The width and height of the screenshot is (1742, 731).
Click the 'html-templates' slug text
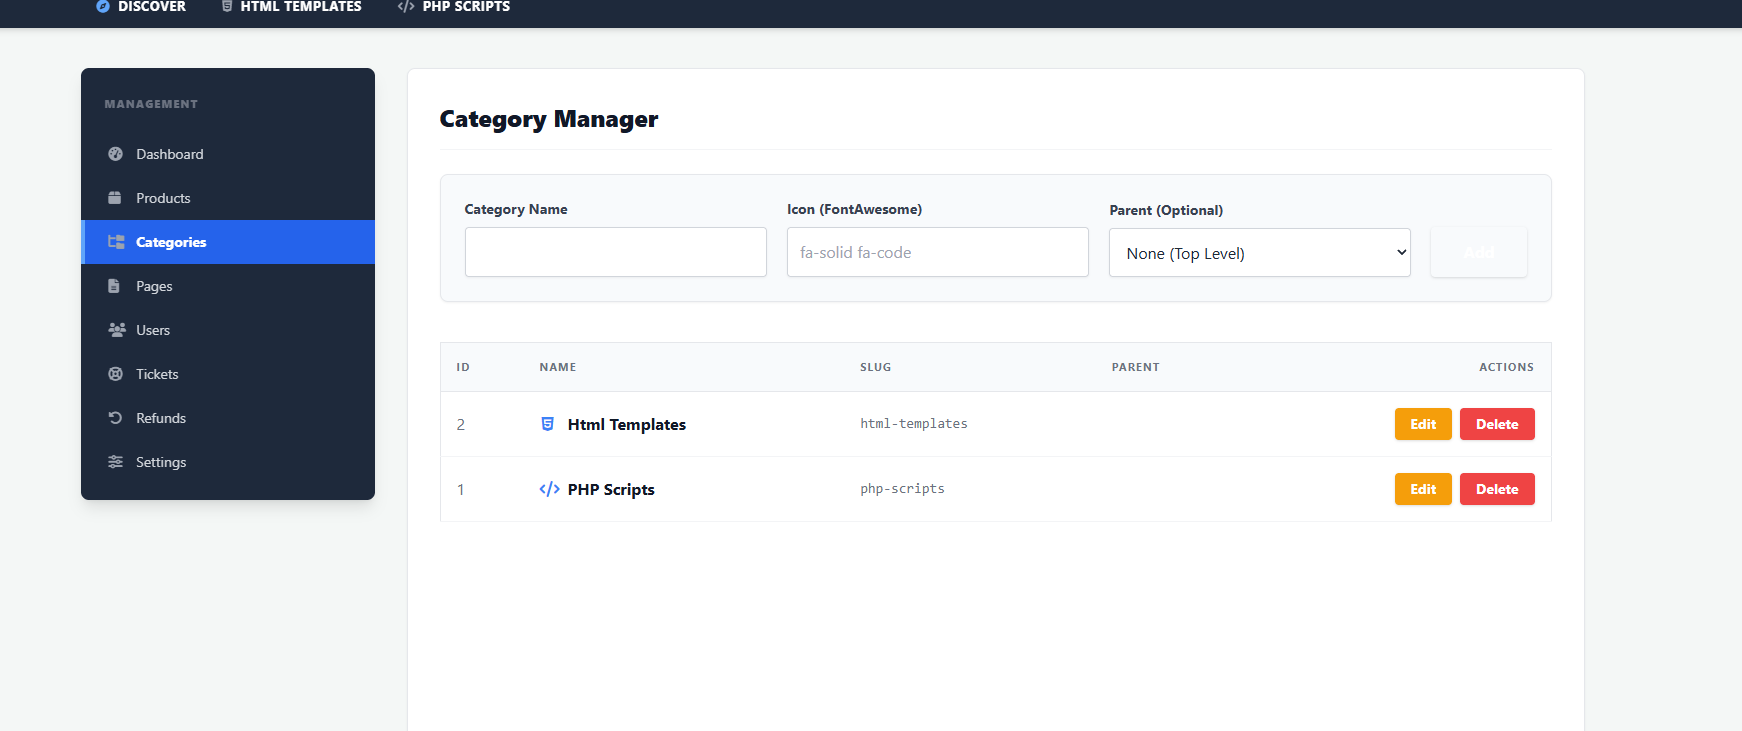(914, 424)
